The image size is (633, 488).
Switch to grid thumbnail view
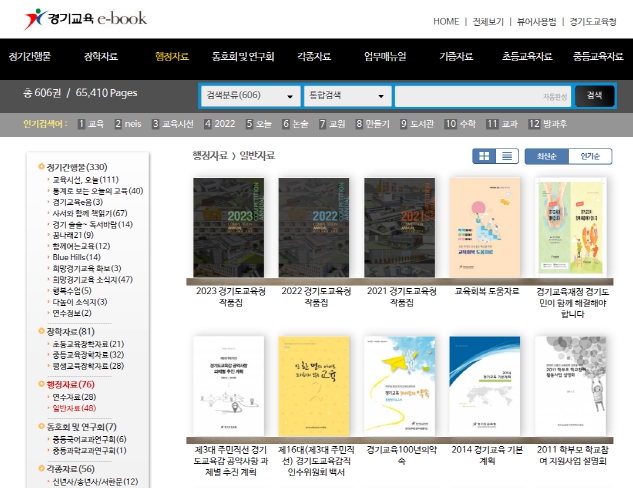(485, 156)
